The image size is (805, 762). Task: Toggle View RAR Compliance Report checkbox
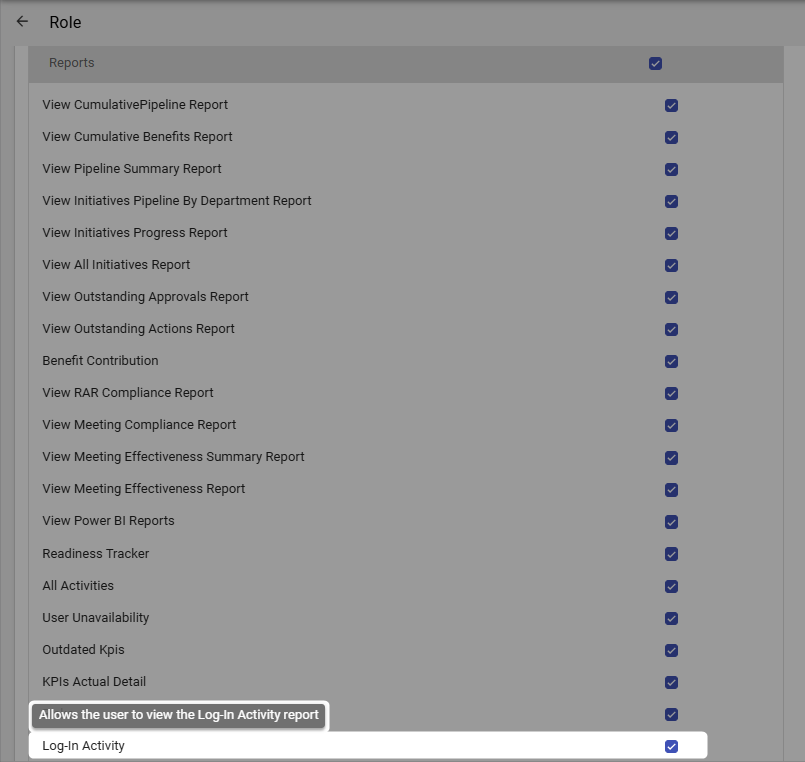671,394
